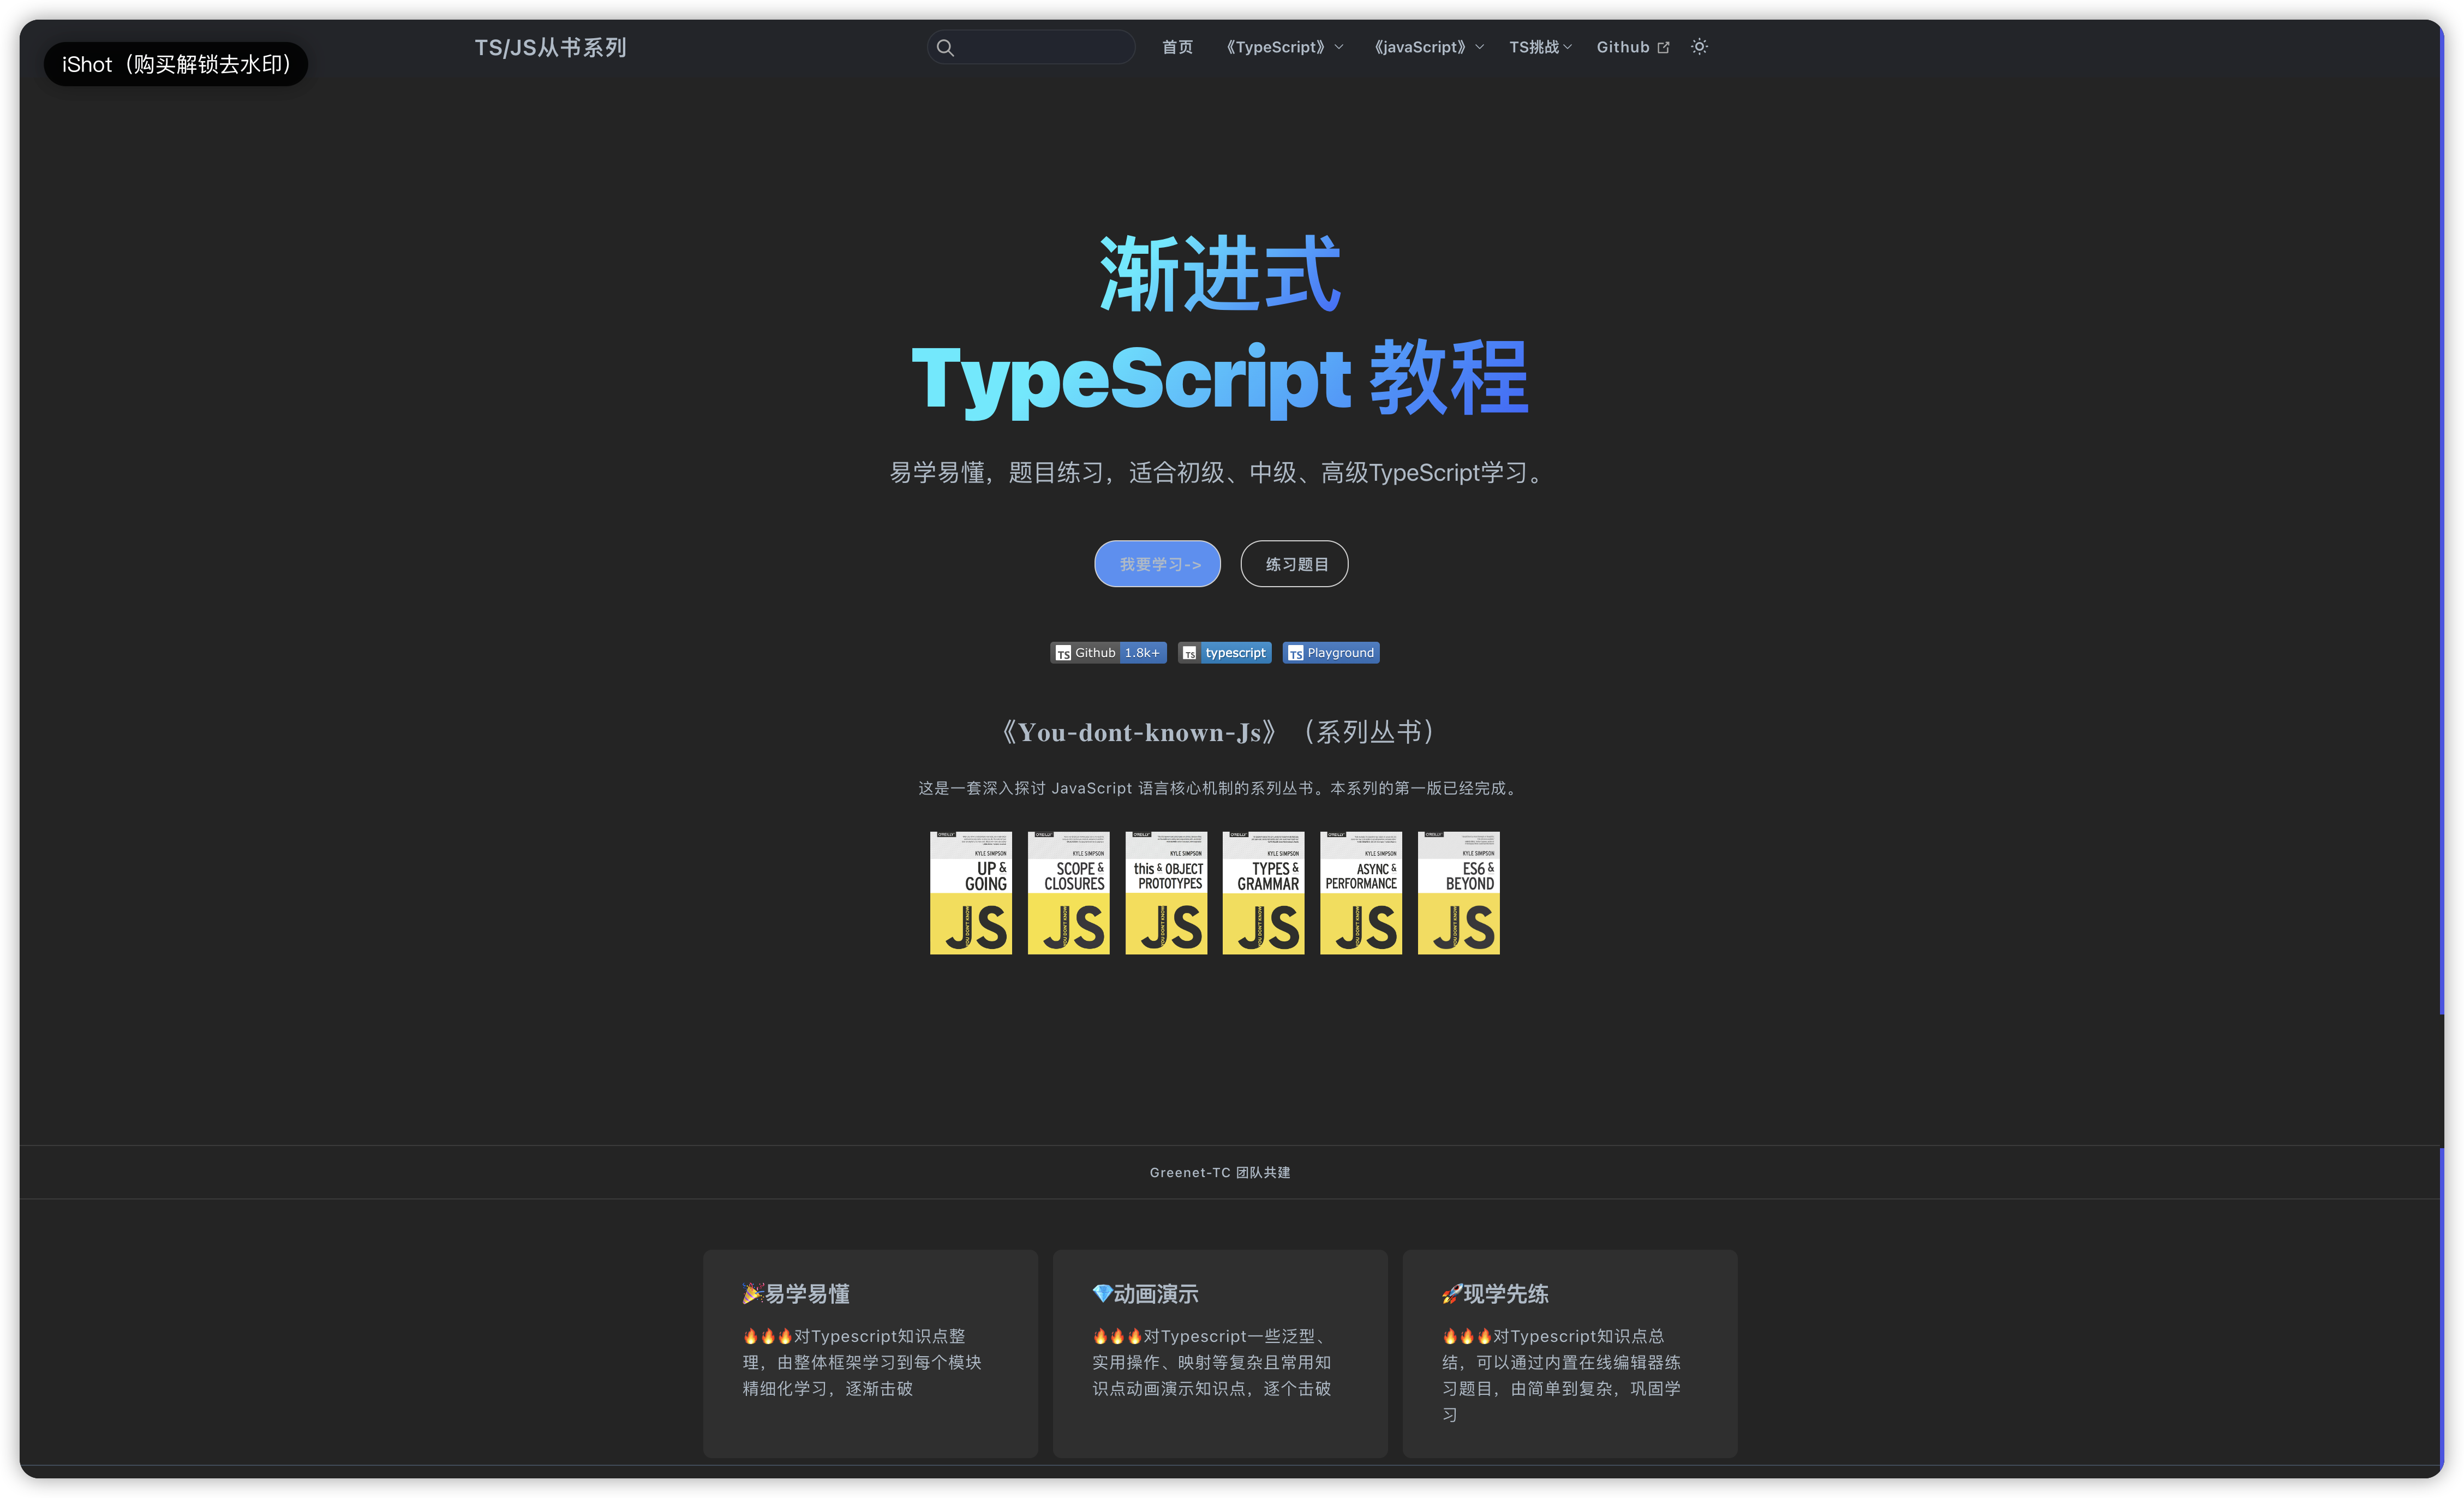Image resolution: width=2464 pixels, height=1498 pixels.
Task: Go to the 首页 nav item
Action: [x=1177, y=47]
